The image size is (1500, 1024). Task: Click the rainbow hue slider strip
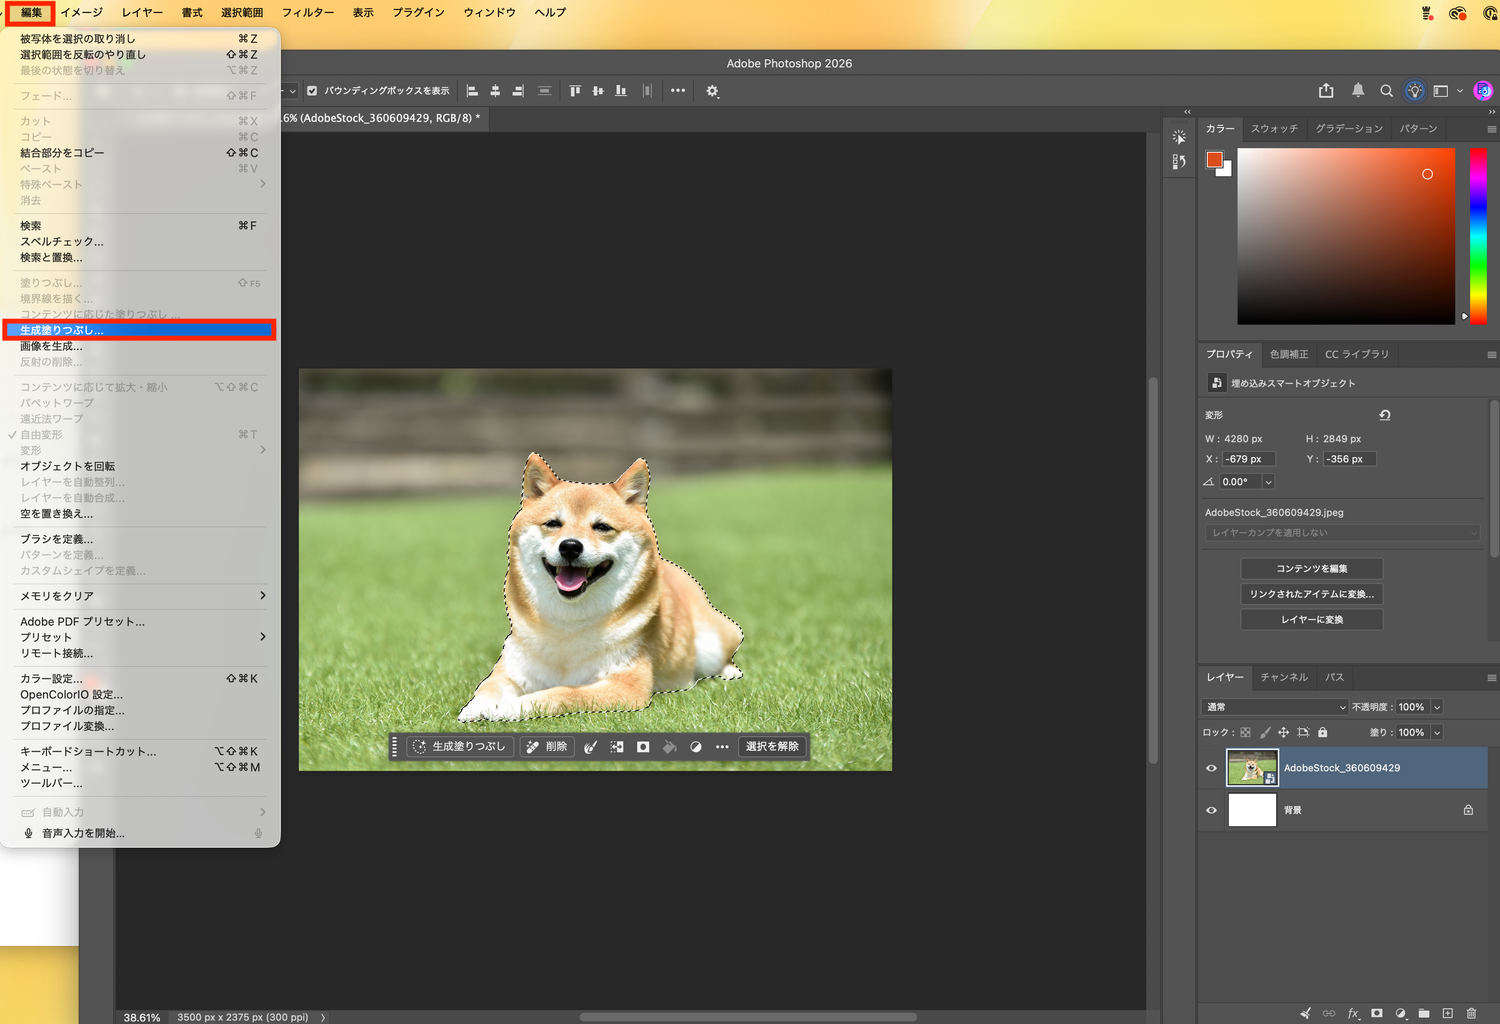pyautogui.click(x=1478, y=236)
